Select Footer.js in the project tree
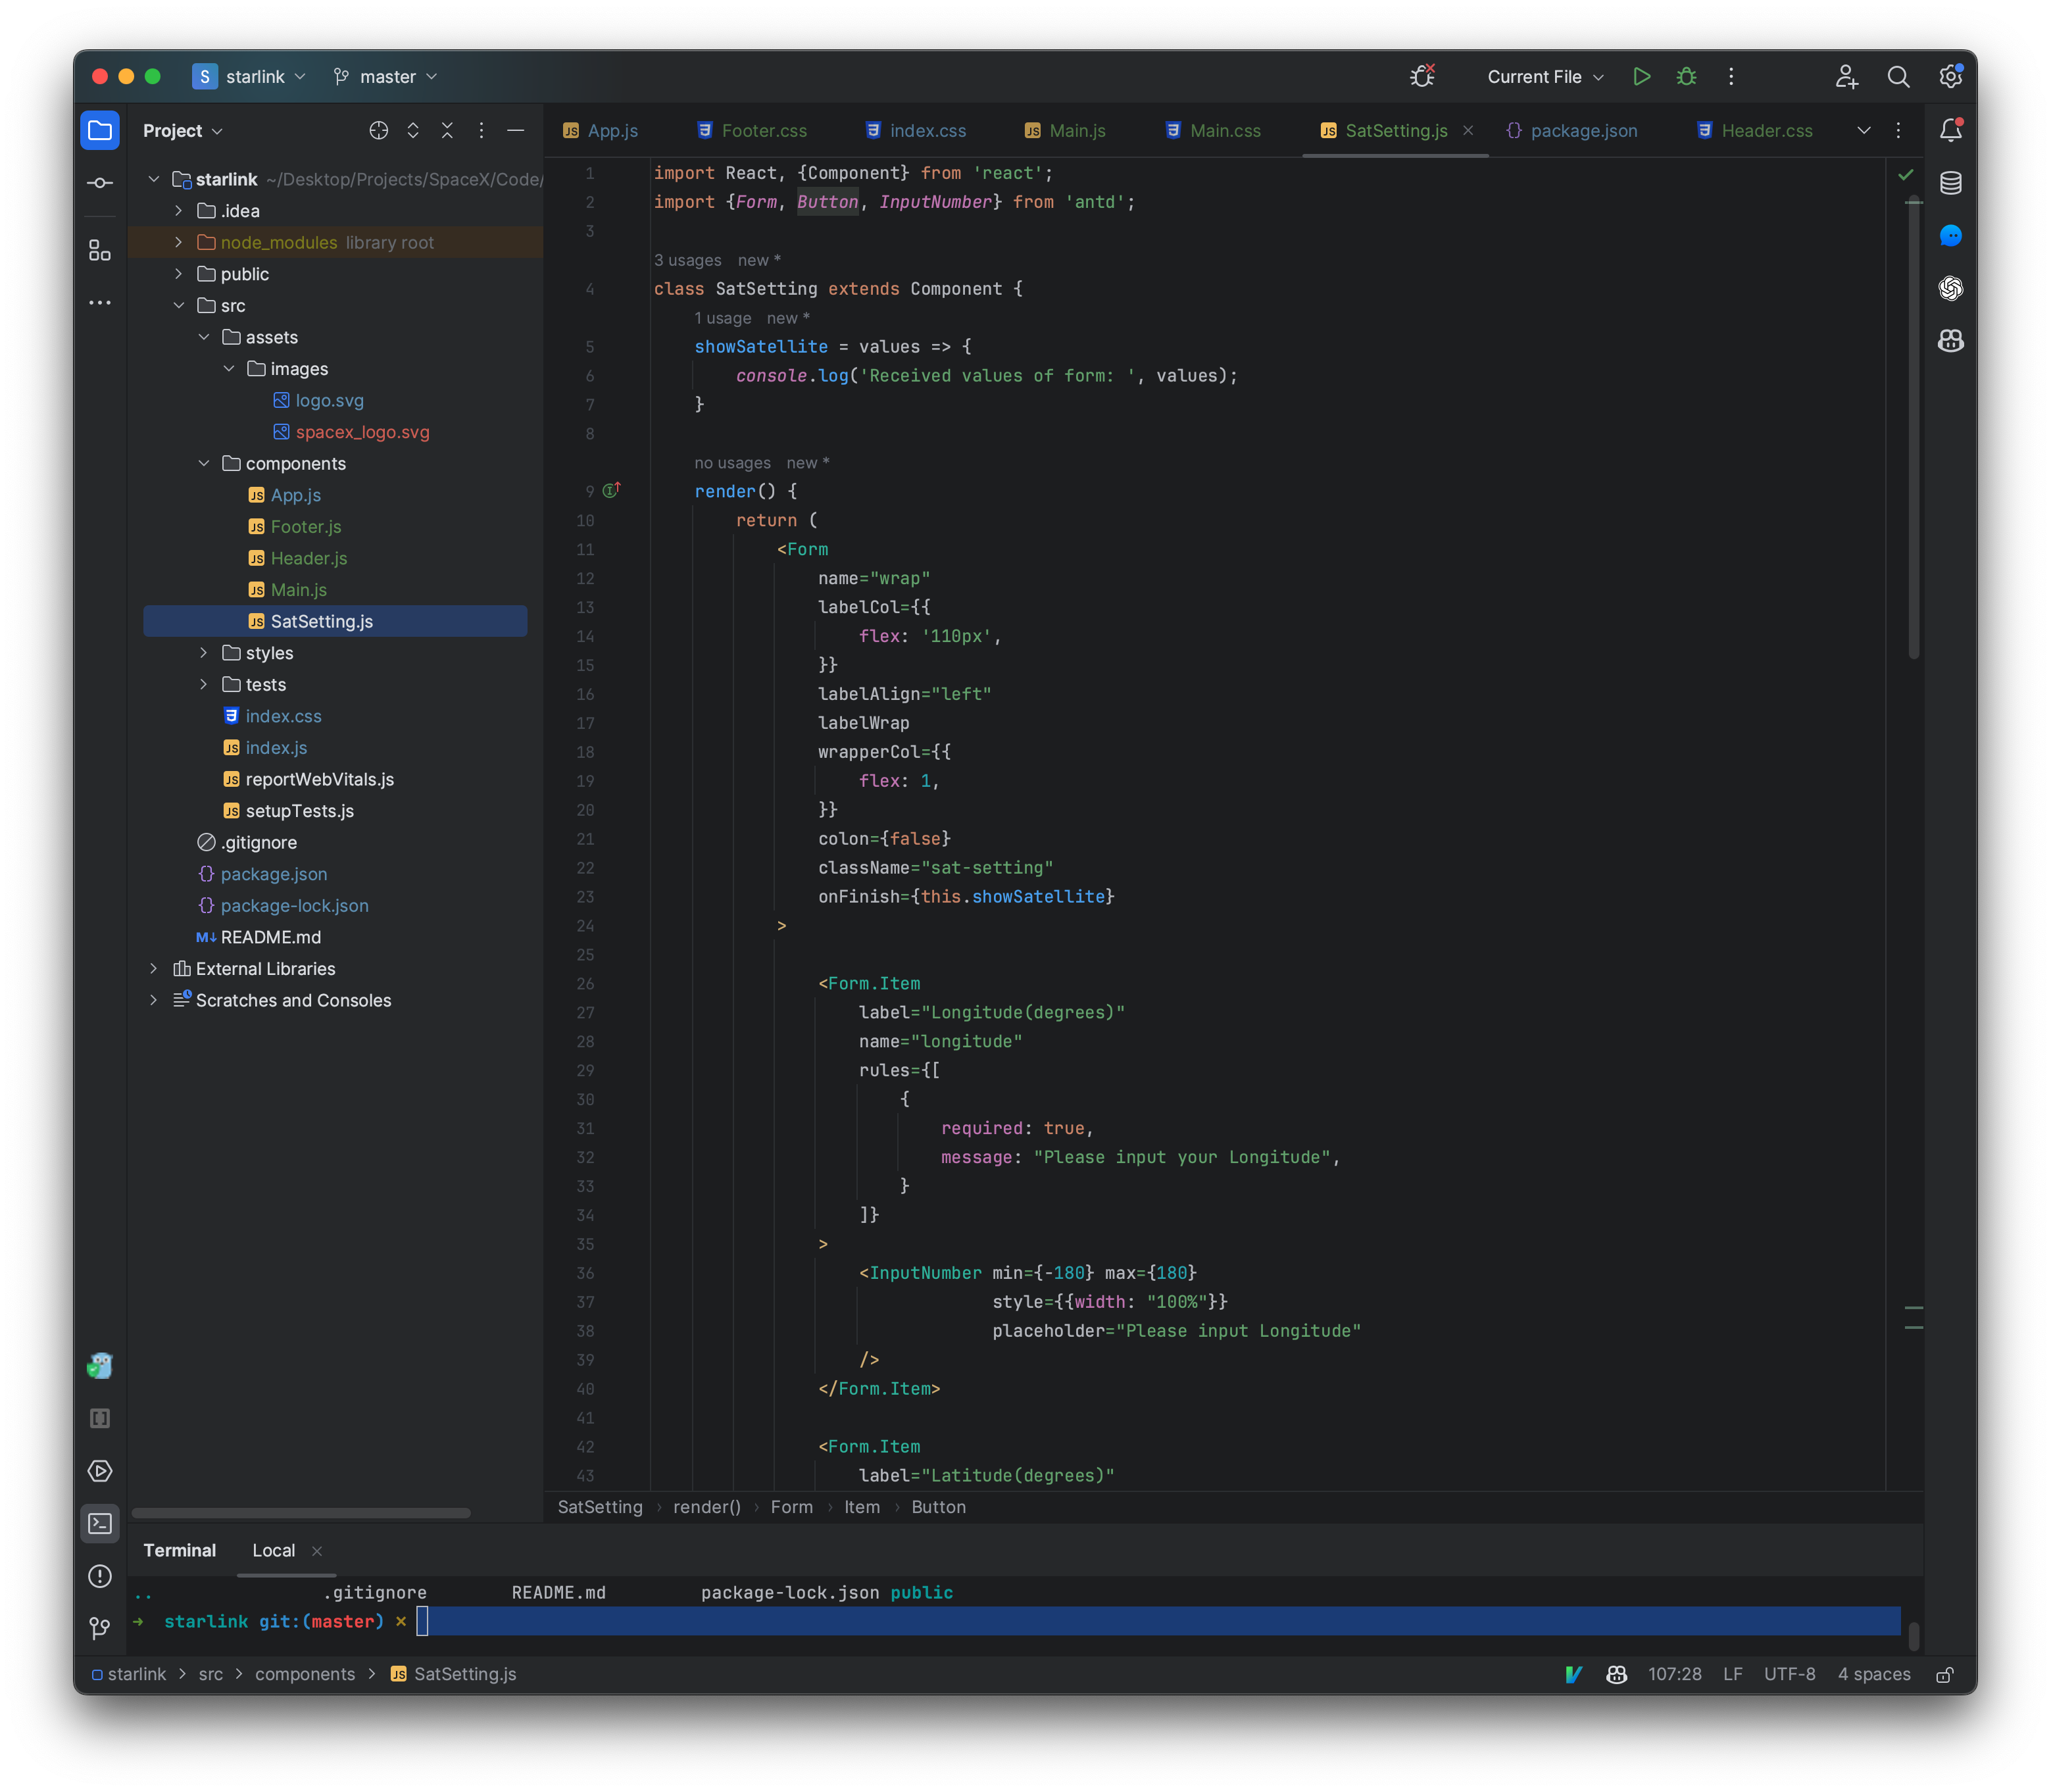Image resolution: width=2051 pixels, height=1792 pixels. [306, 526]
